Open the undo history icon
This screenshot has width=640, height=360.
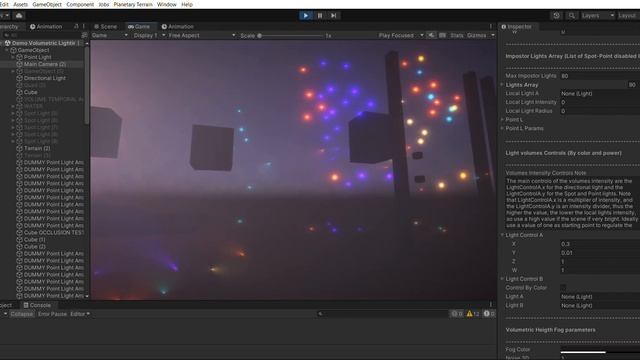coord(556,16)
